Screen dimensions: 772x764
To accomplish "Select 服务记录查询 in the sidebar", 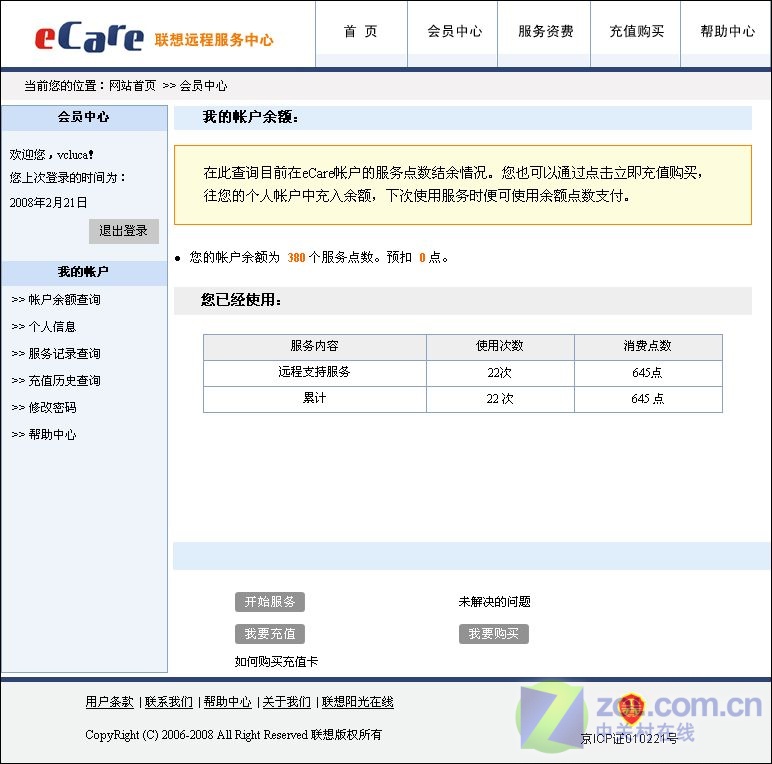I will [64, 353].
